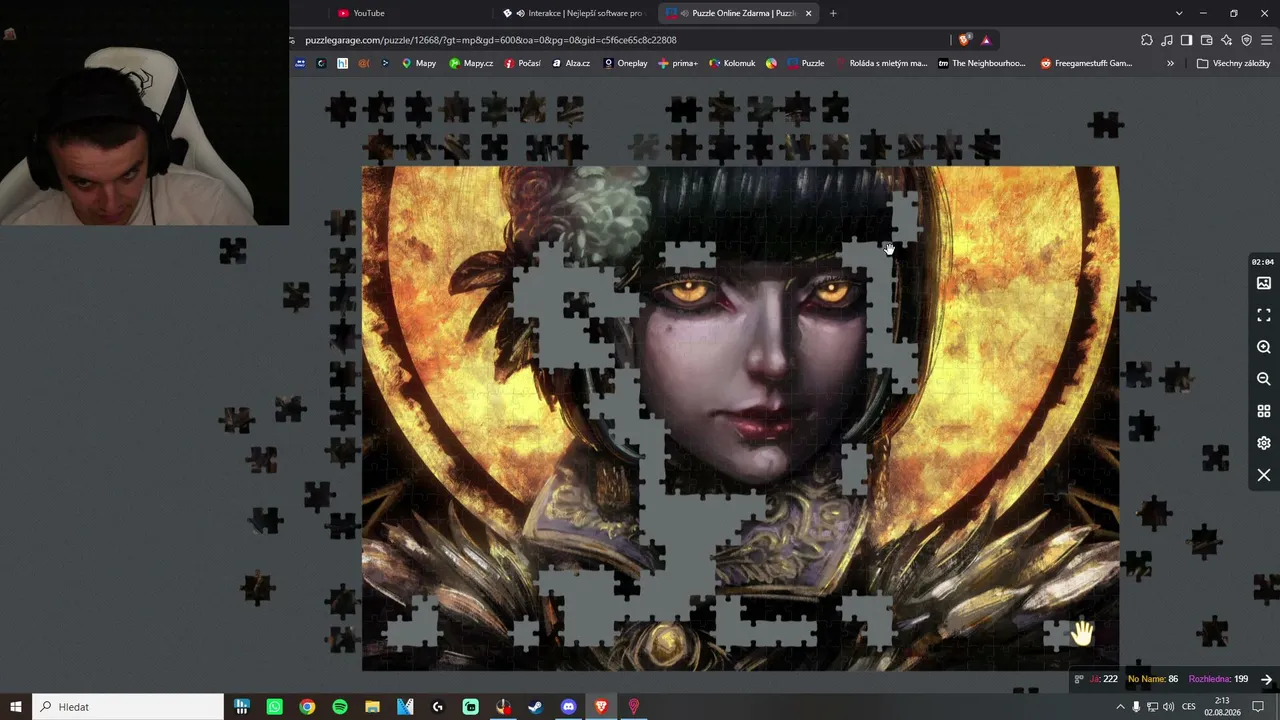Zoom out of the puzzle
This screenshot has height=720, width=1280.
1264,379
